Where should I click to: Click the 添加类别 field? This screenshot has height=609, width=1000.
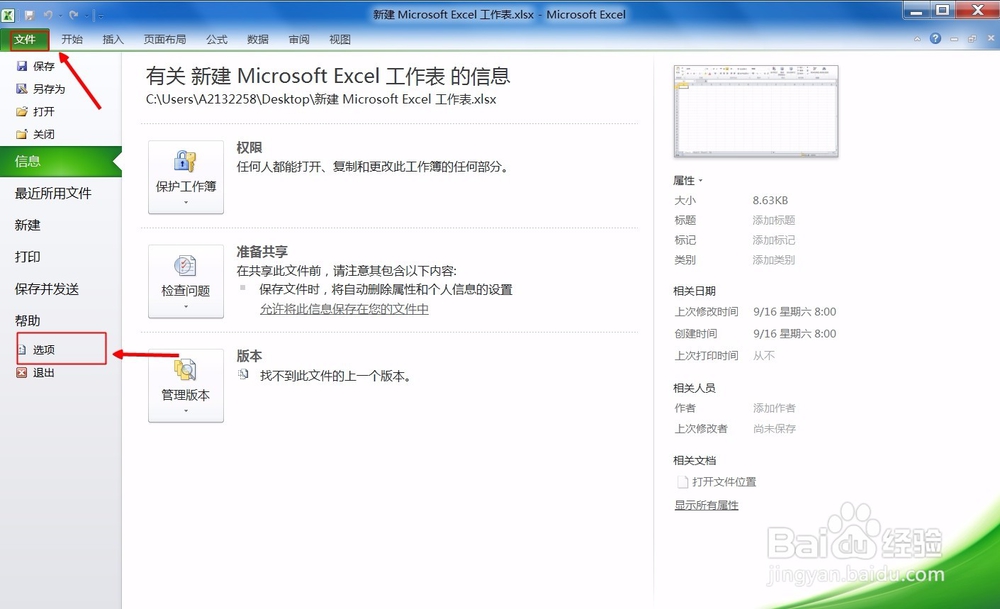coord(774,260)
